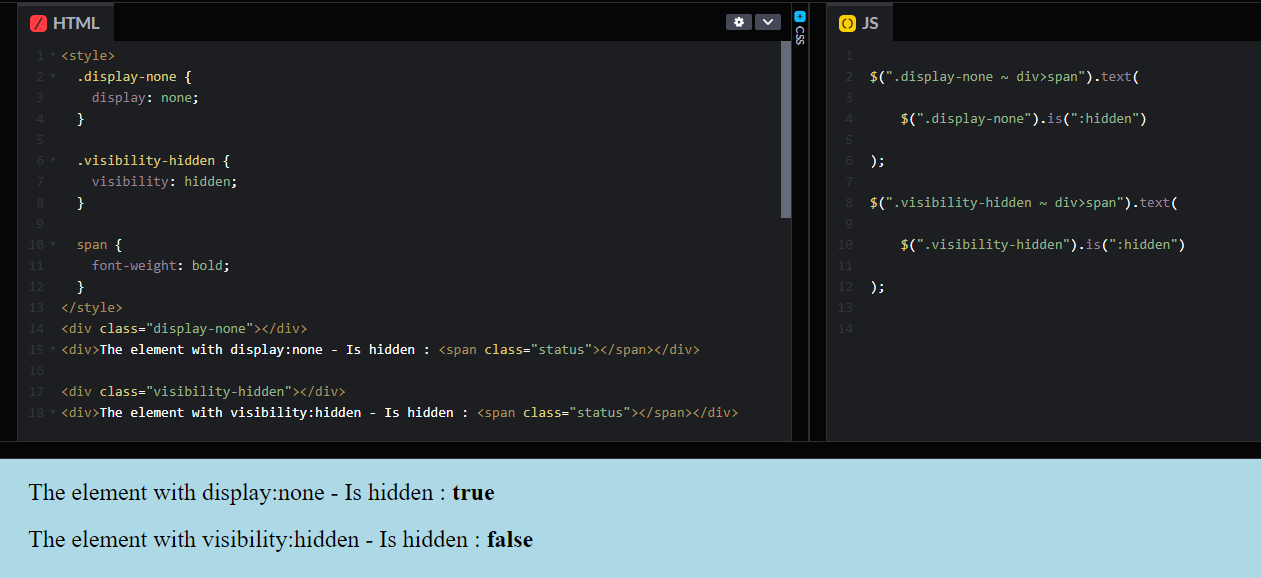This screenshot has width=1261, height=578.
Task: Click the bold false result text
Action: (509, 539)
